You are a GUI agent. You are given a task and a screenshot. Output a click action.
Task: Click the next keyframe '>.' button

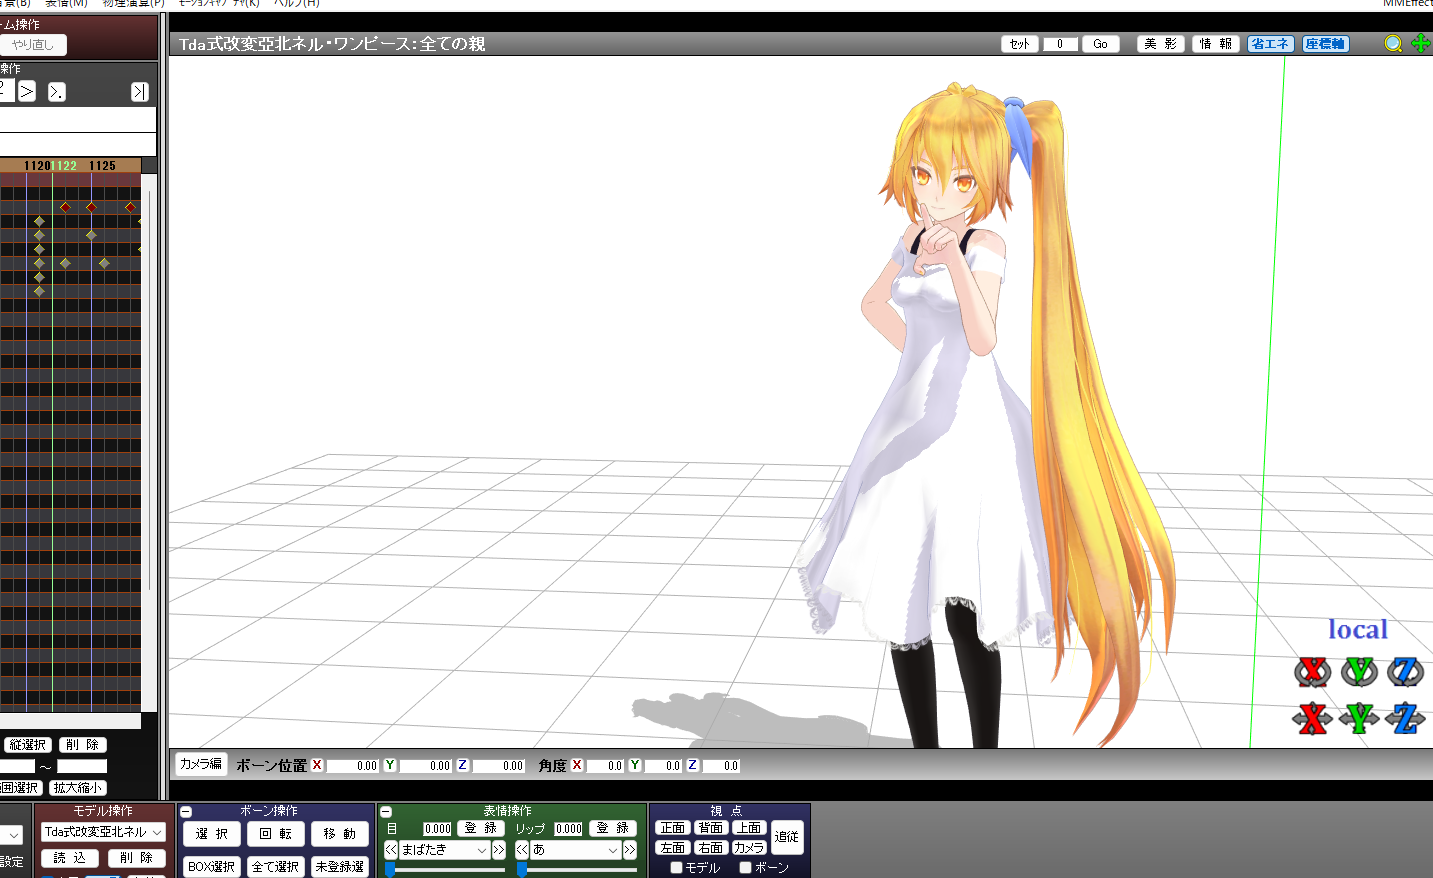tap(57, 91)
